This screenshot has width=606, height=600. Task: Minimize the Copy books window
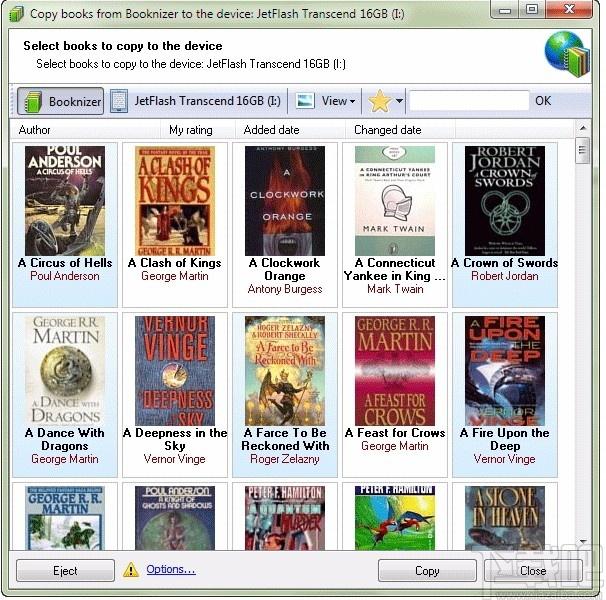coord(505,10)
